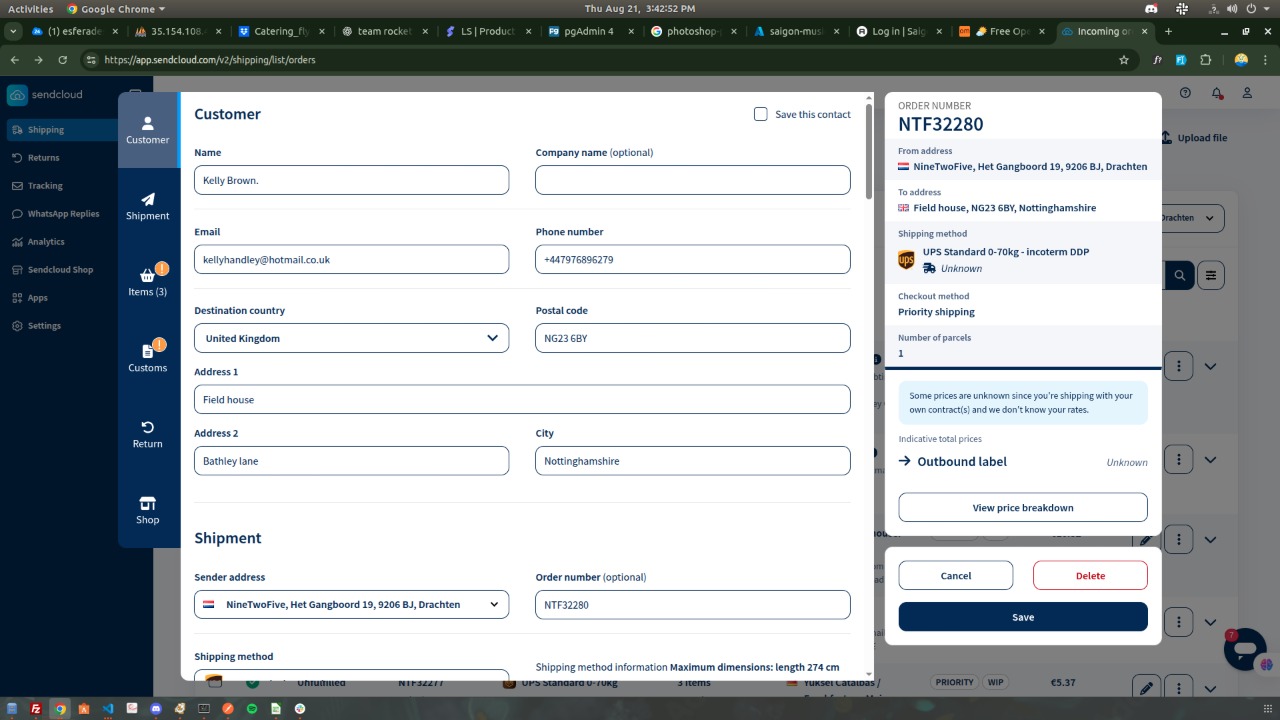Screen dimensions: 1280x720
Task: Click the Save button
Action: coord(1022,617)
